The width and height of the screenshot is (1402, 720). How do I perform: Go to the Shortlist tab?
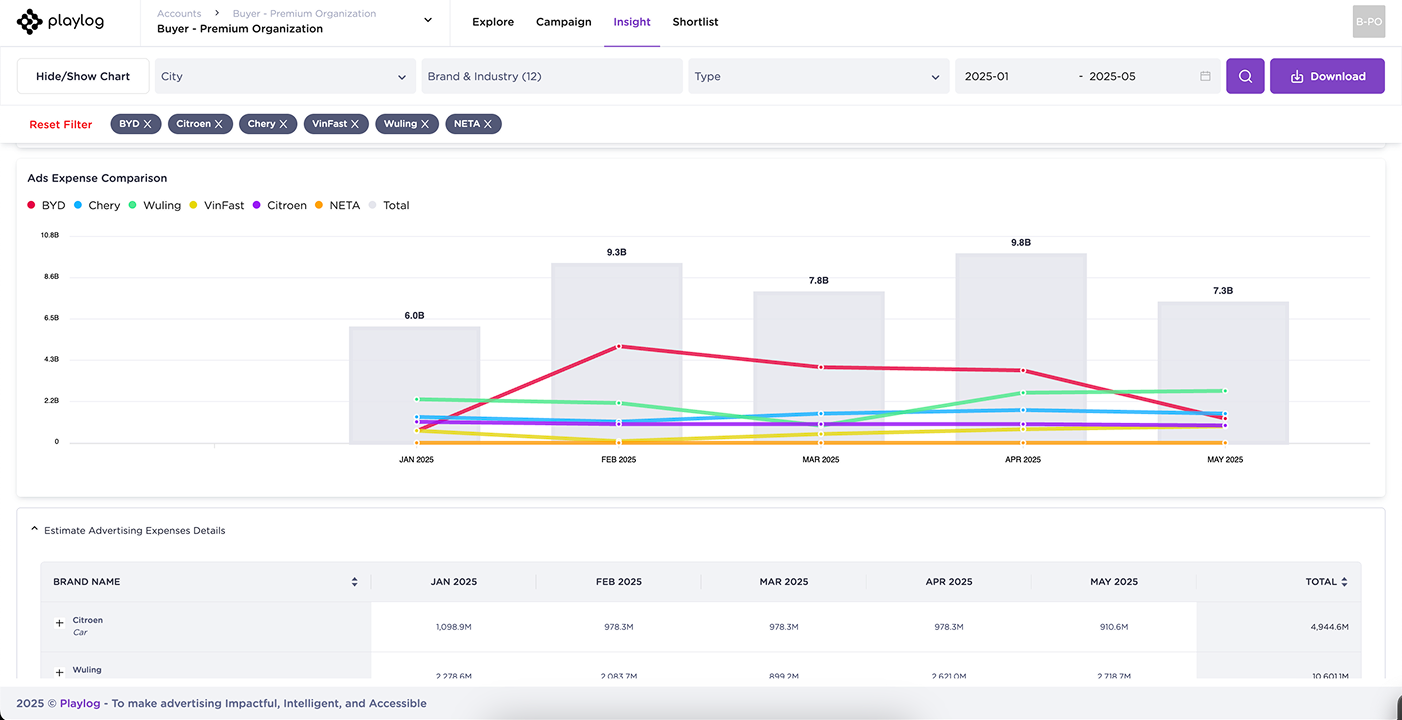[695, 22]
